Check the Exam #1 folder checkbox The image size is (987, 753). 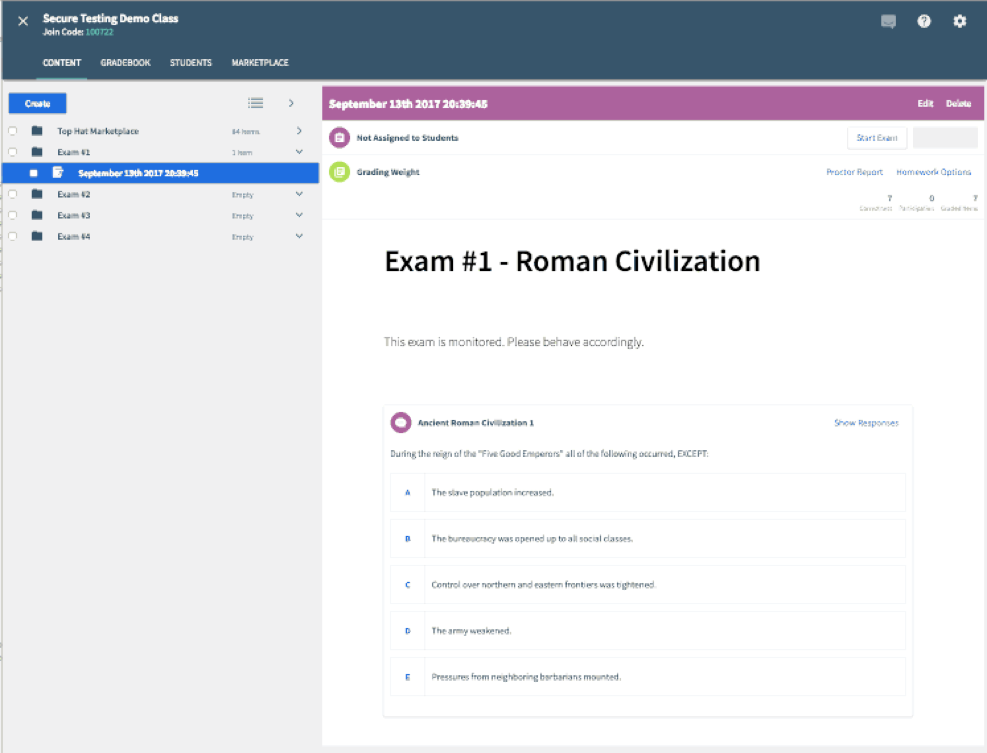point(13,152)
